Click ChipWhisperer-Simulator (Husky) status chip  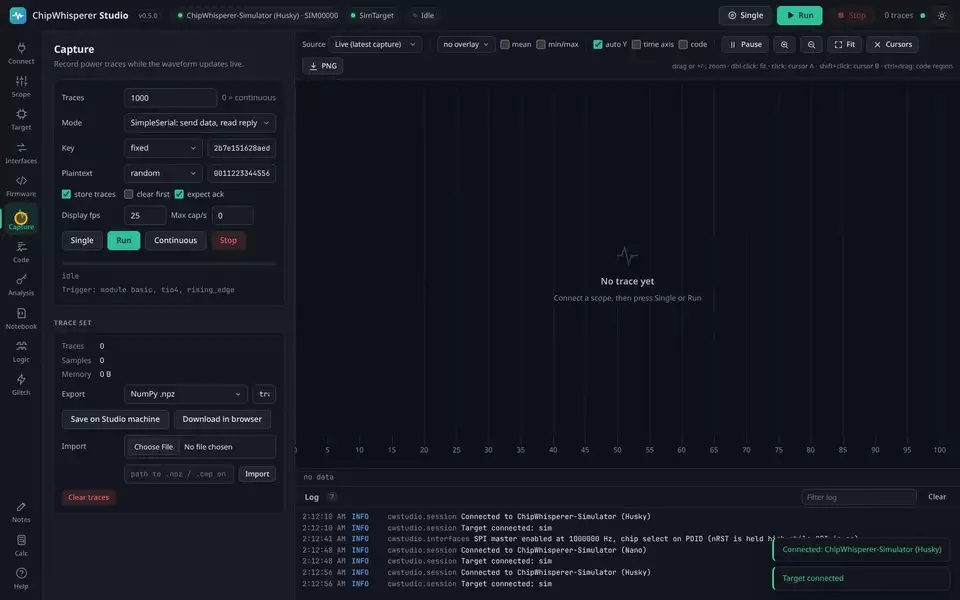click(x=257, y=15)
